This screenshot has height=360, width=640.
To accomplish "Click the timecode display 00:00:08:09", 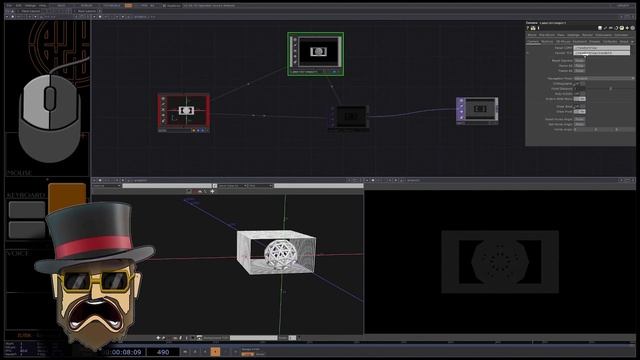I will tap(124, 352).
